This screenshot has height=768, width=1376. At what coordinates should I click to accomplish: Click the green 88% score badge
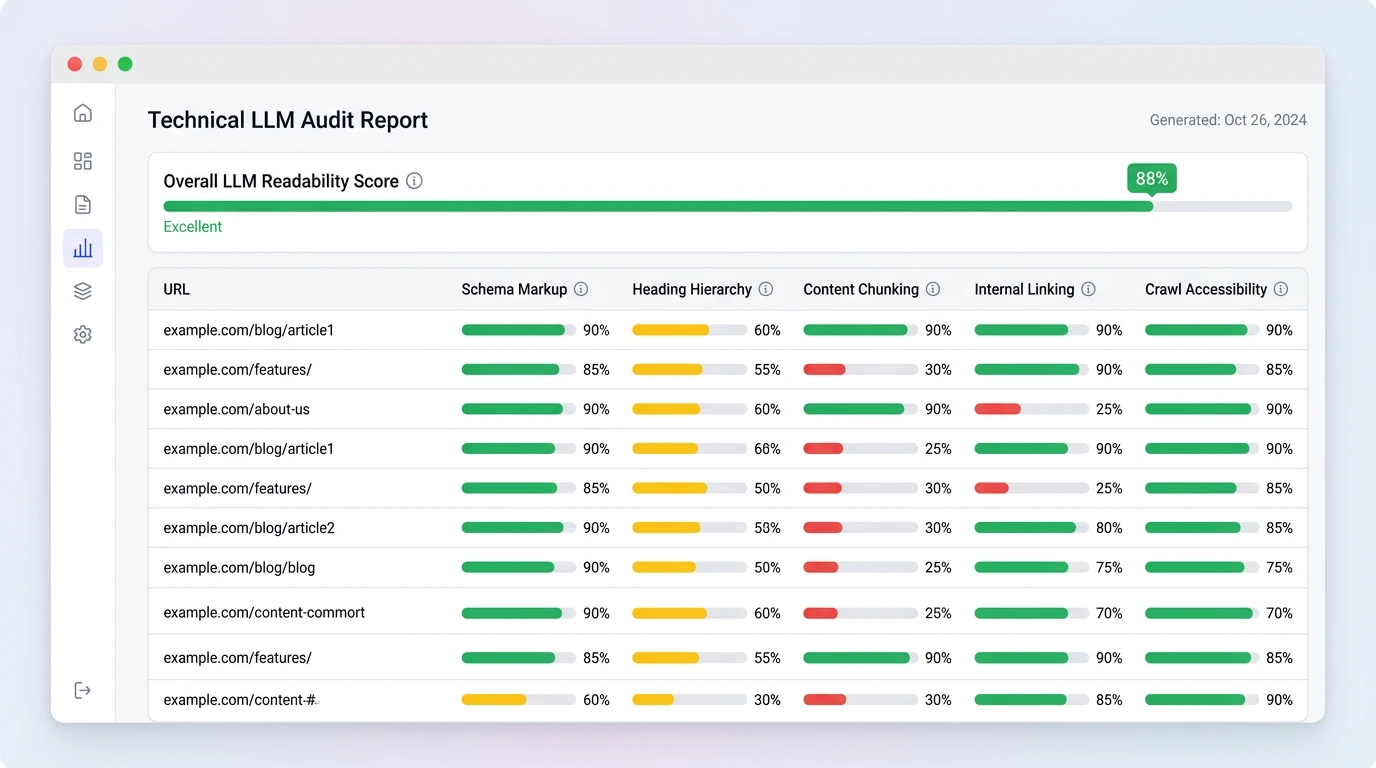coord(1151,178)
